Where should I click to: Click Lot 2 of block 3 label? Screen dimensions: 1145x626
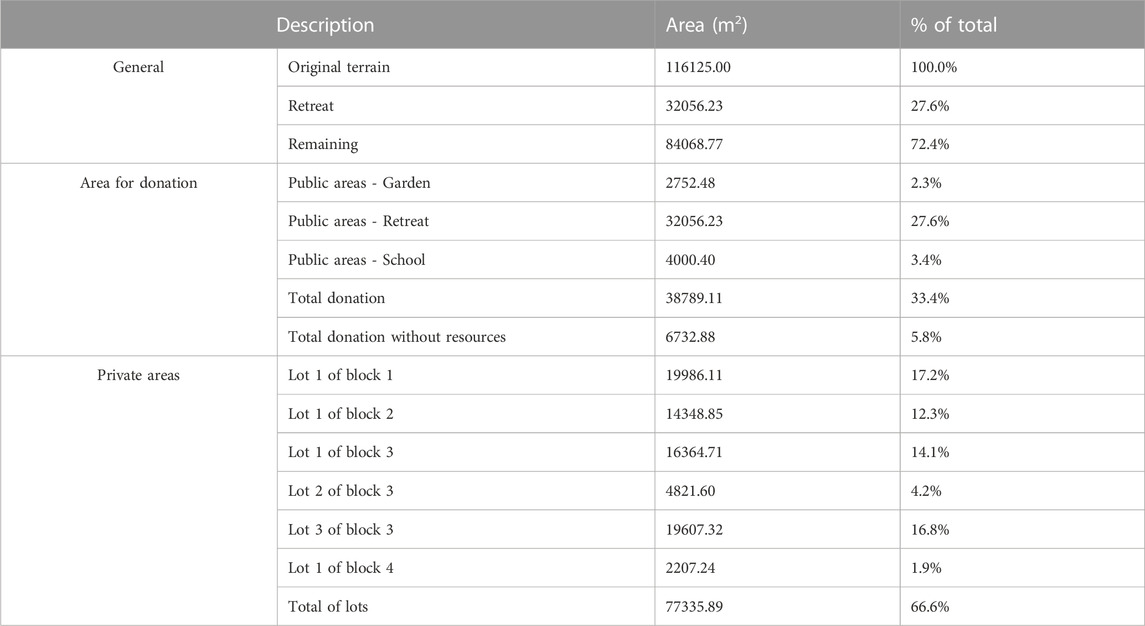340,491
